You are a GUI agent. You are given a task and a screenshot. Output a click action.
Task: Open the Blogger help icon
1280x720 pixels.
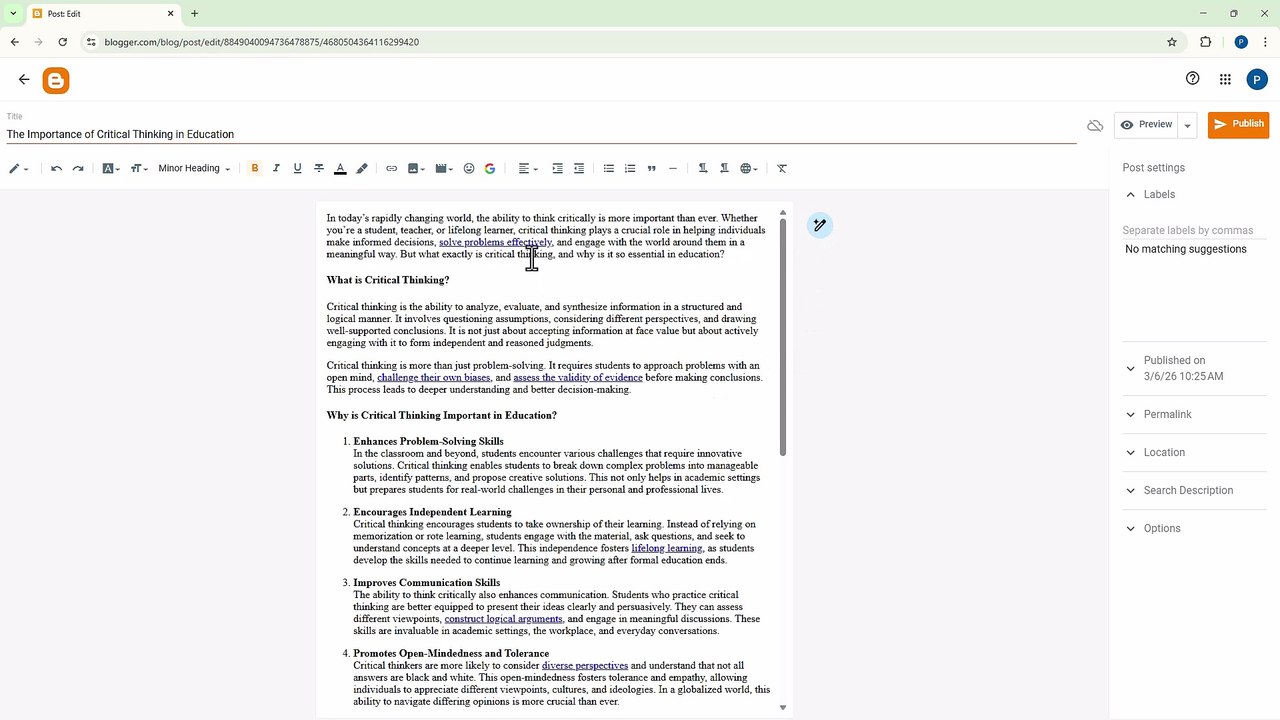(1192, 79)
